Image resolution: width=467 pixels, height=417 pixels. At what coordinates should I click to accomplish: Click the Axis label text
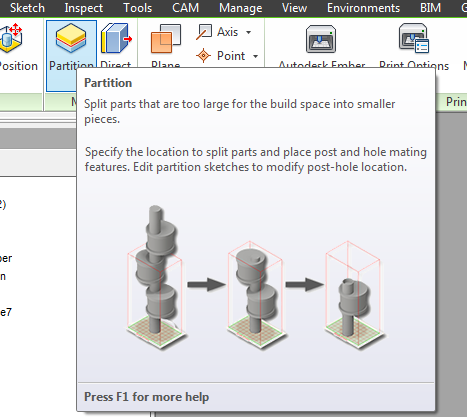(x=228, y=32)
